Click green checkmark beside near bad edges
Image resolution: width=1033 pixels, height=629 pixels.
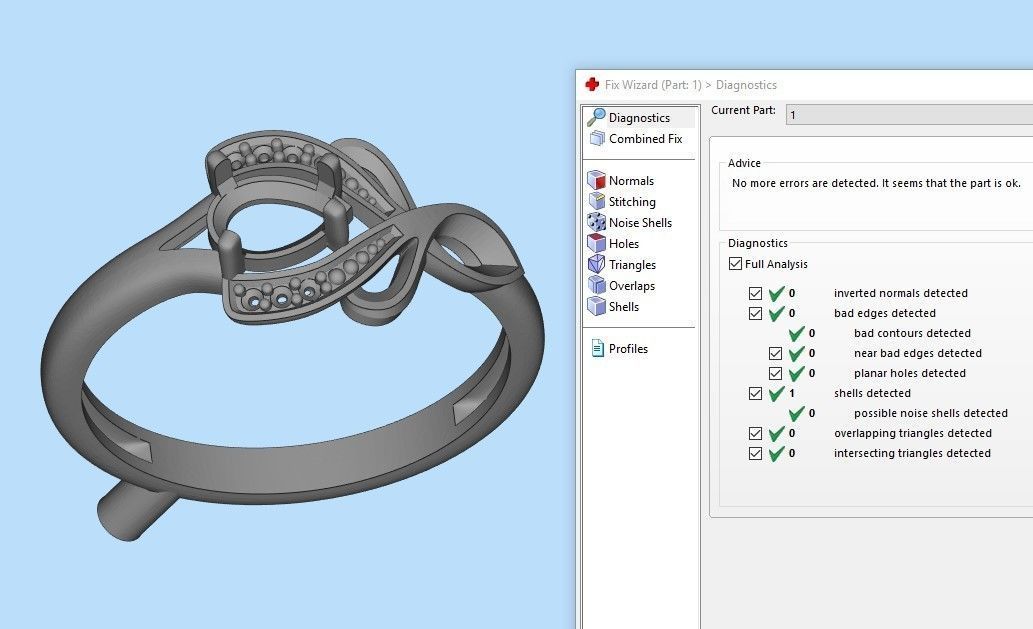(796, 353)
